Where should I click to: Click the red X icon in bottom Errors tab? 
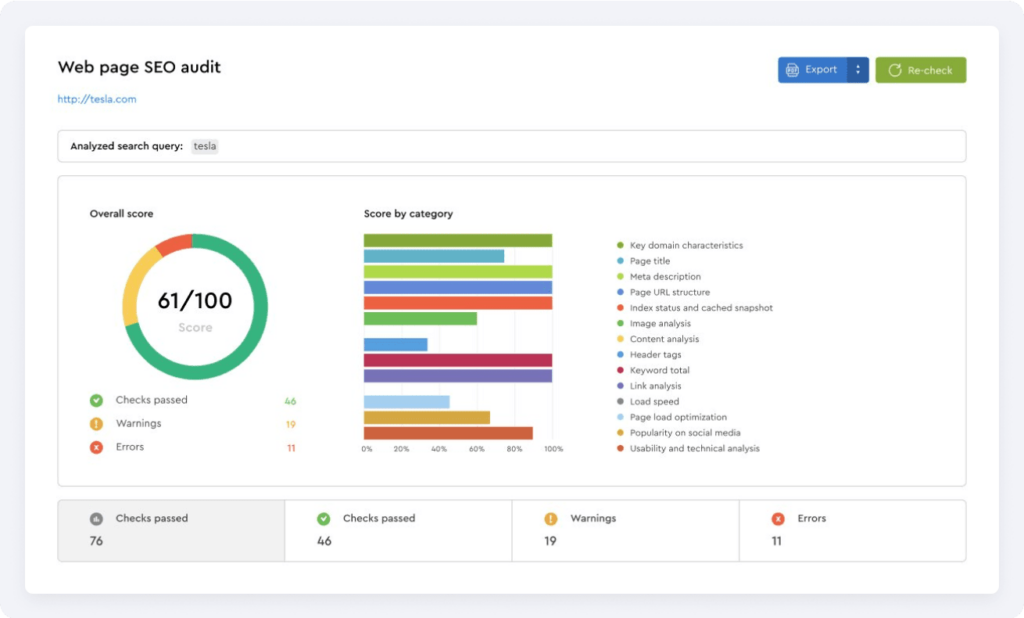click(x=778, y=519)
